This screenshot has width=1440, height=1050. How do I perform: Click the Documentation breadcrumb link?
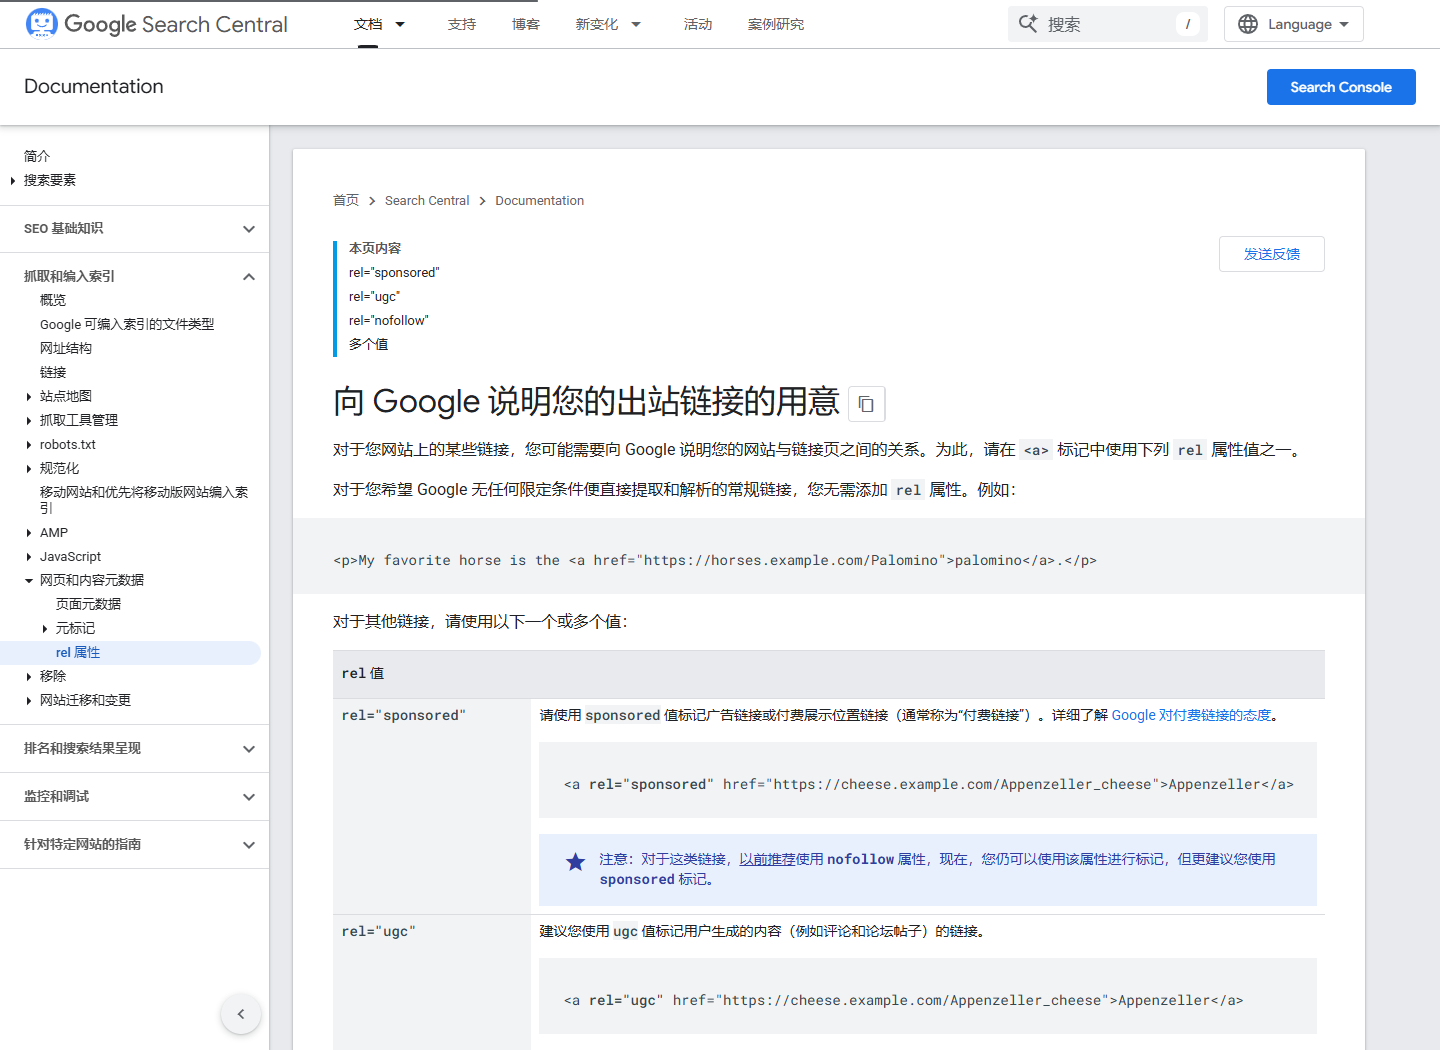coord(540,201)
